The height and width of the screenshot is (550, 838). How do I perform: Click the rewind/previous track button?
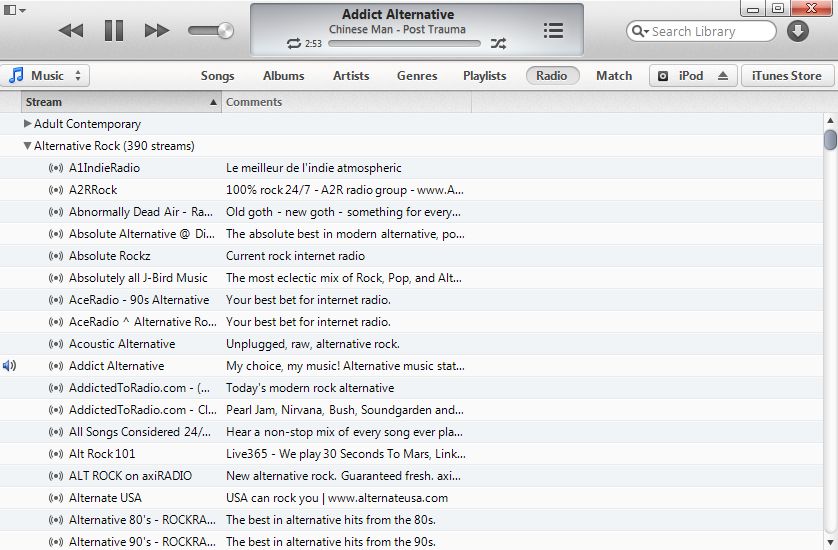coord(70,31)
